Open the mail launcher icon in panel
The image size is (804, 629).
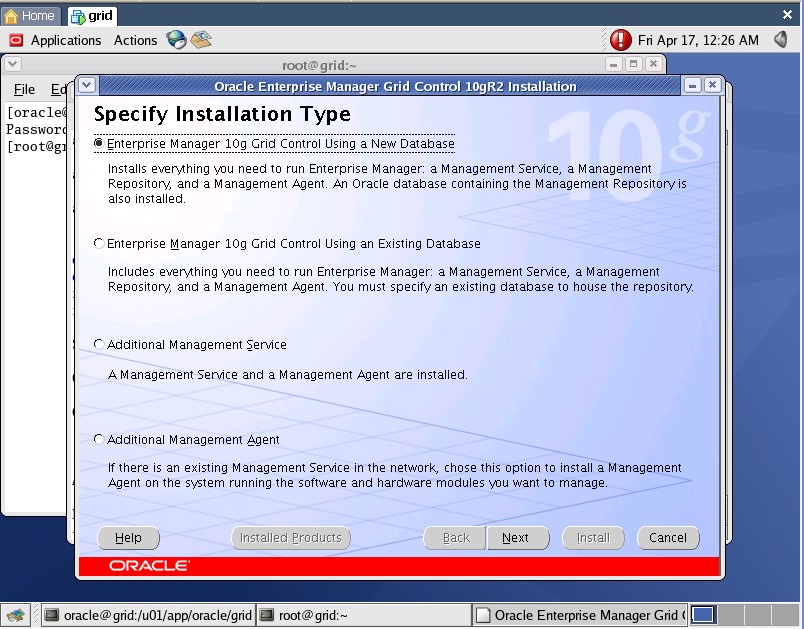(202, 40)
